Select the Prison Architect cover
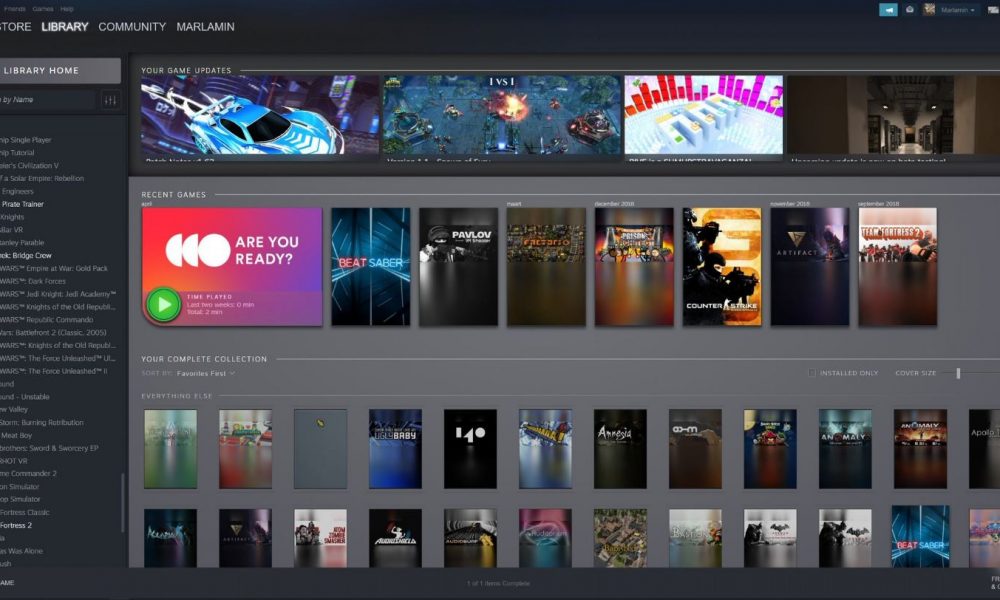Viewport: 1000px width, 600px height. point(634,267)
